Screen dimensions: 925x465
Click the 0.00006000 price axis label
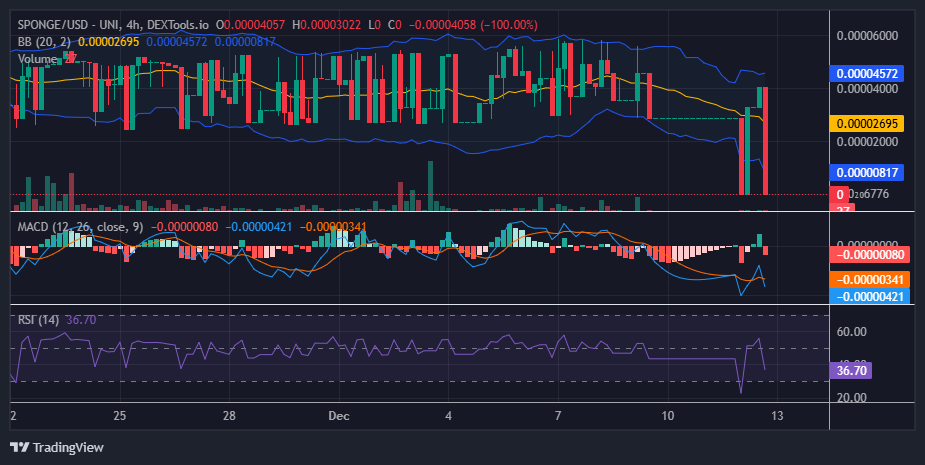867,35
